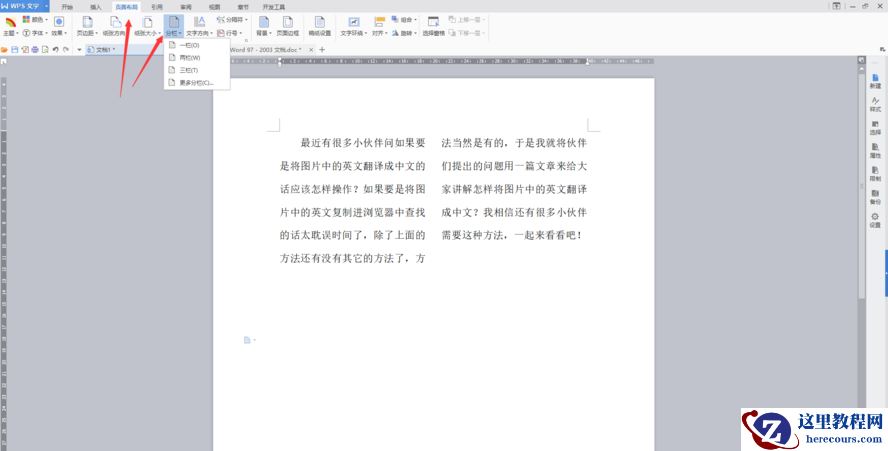Click the 上移一层 bring forward button

pyautogui.click(x=467, y=20)
